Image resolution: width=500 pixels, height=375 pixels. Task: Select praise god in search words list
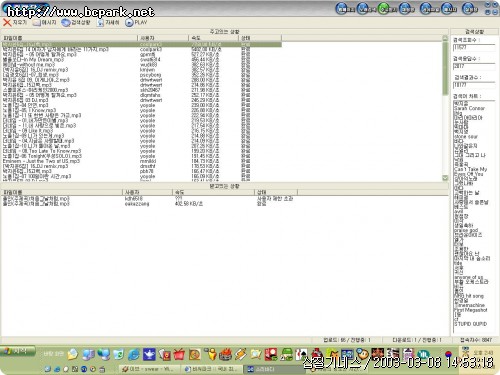point(466,230)
